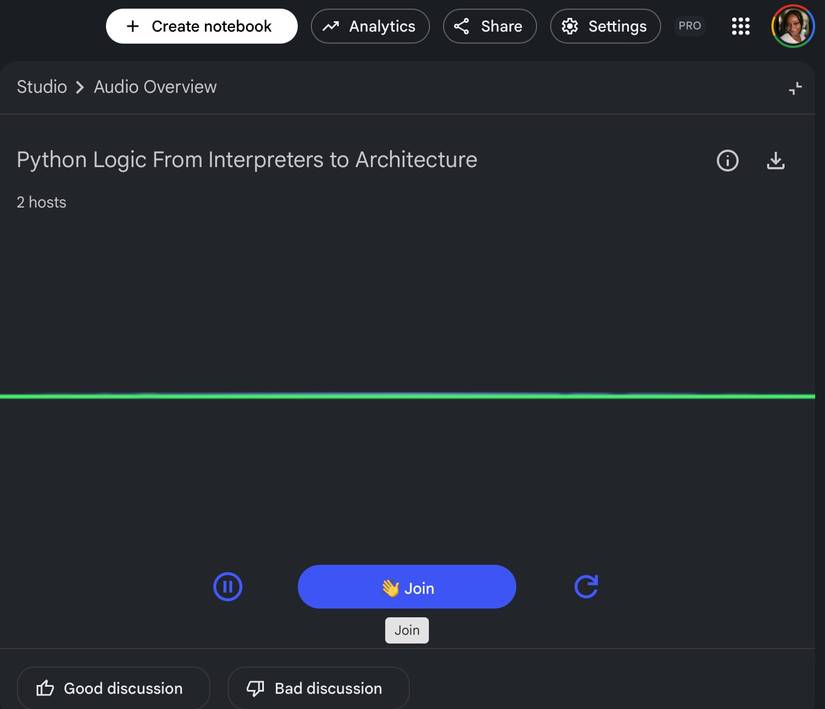Join the live audio conversation
This screenshot has height=709, width=825.
(x=407, y=587)
